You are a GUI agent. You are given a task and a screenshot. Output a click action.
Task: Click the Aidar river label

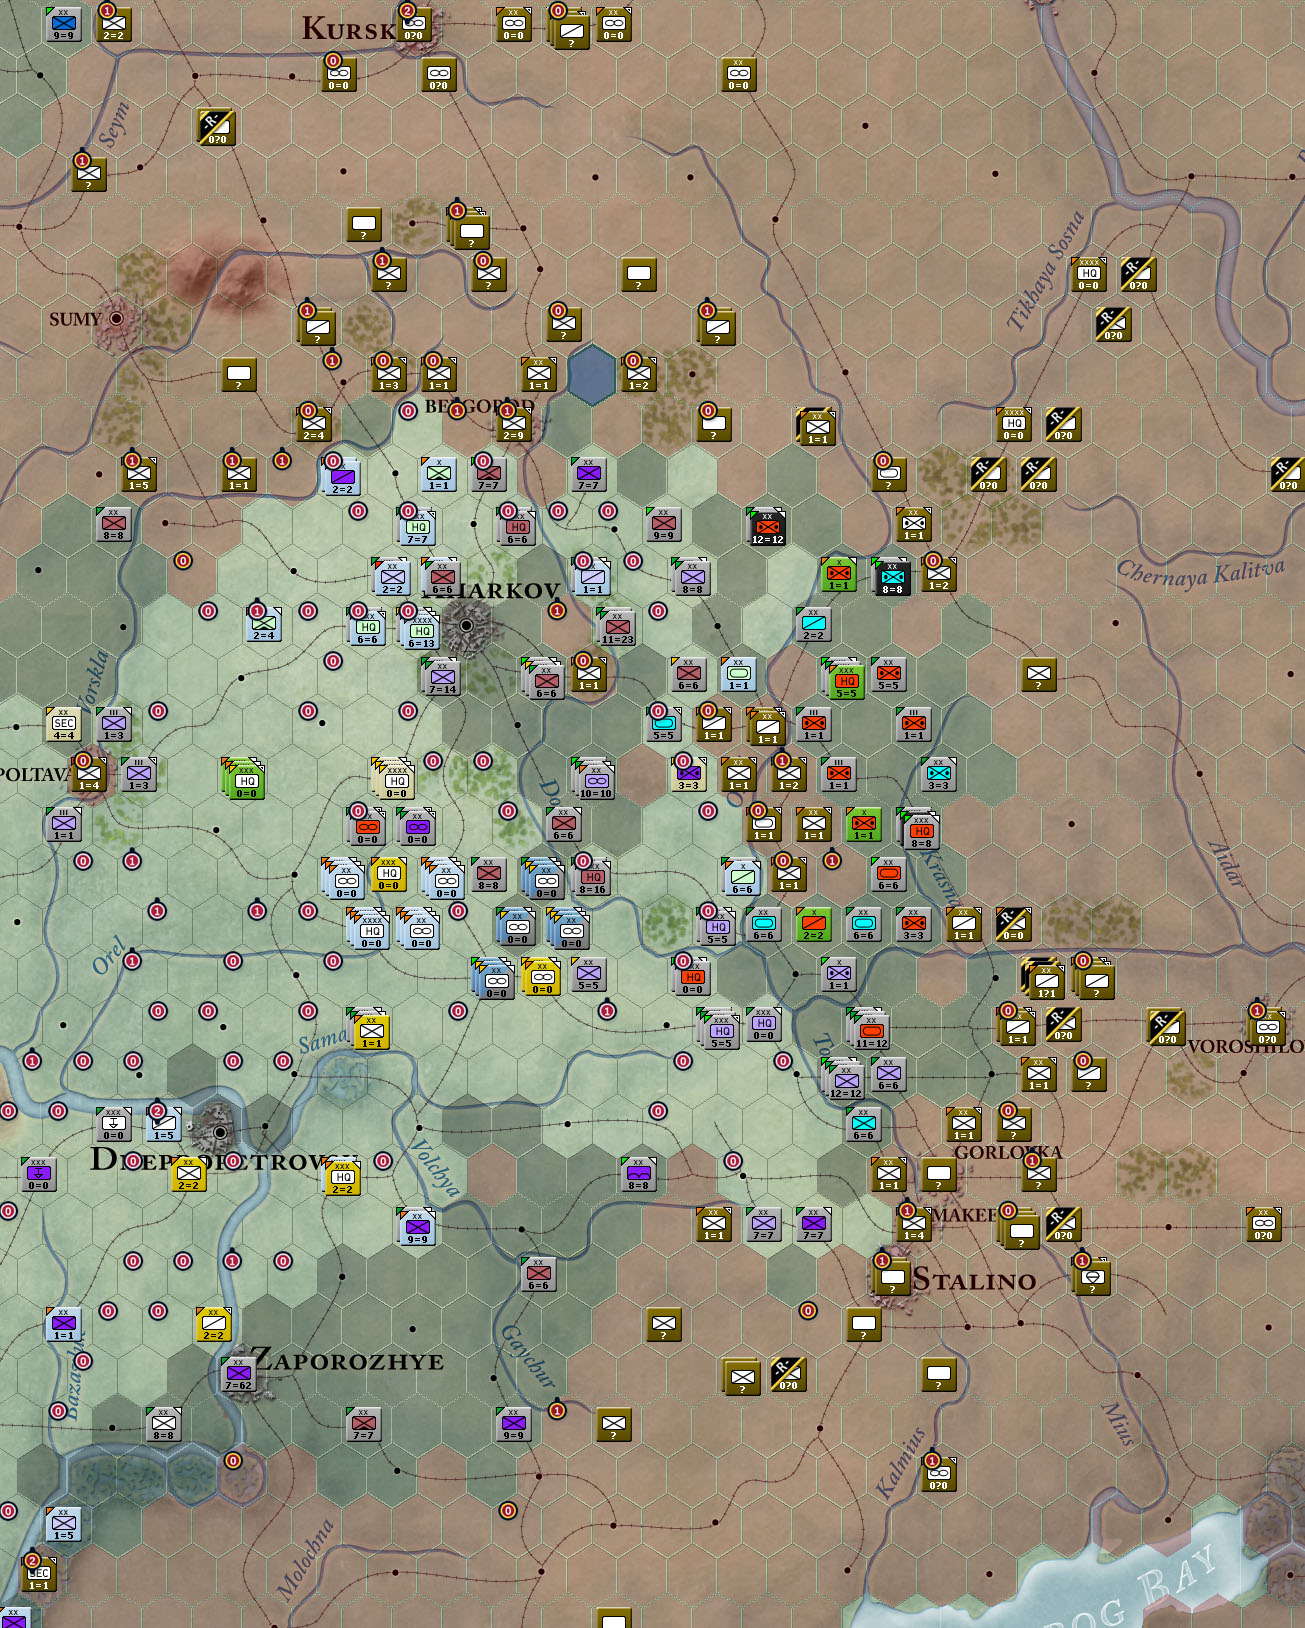tap(1228, 864)
